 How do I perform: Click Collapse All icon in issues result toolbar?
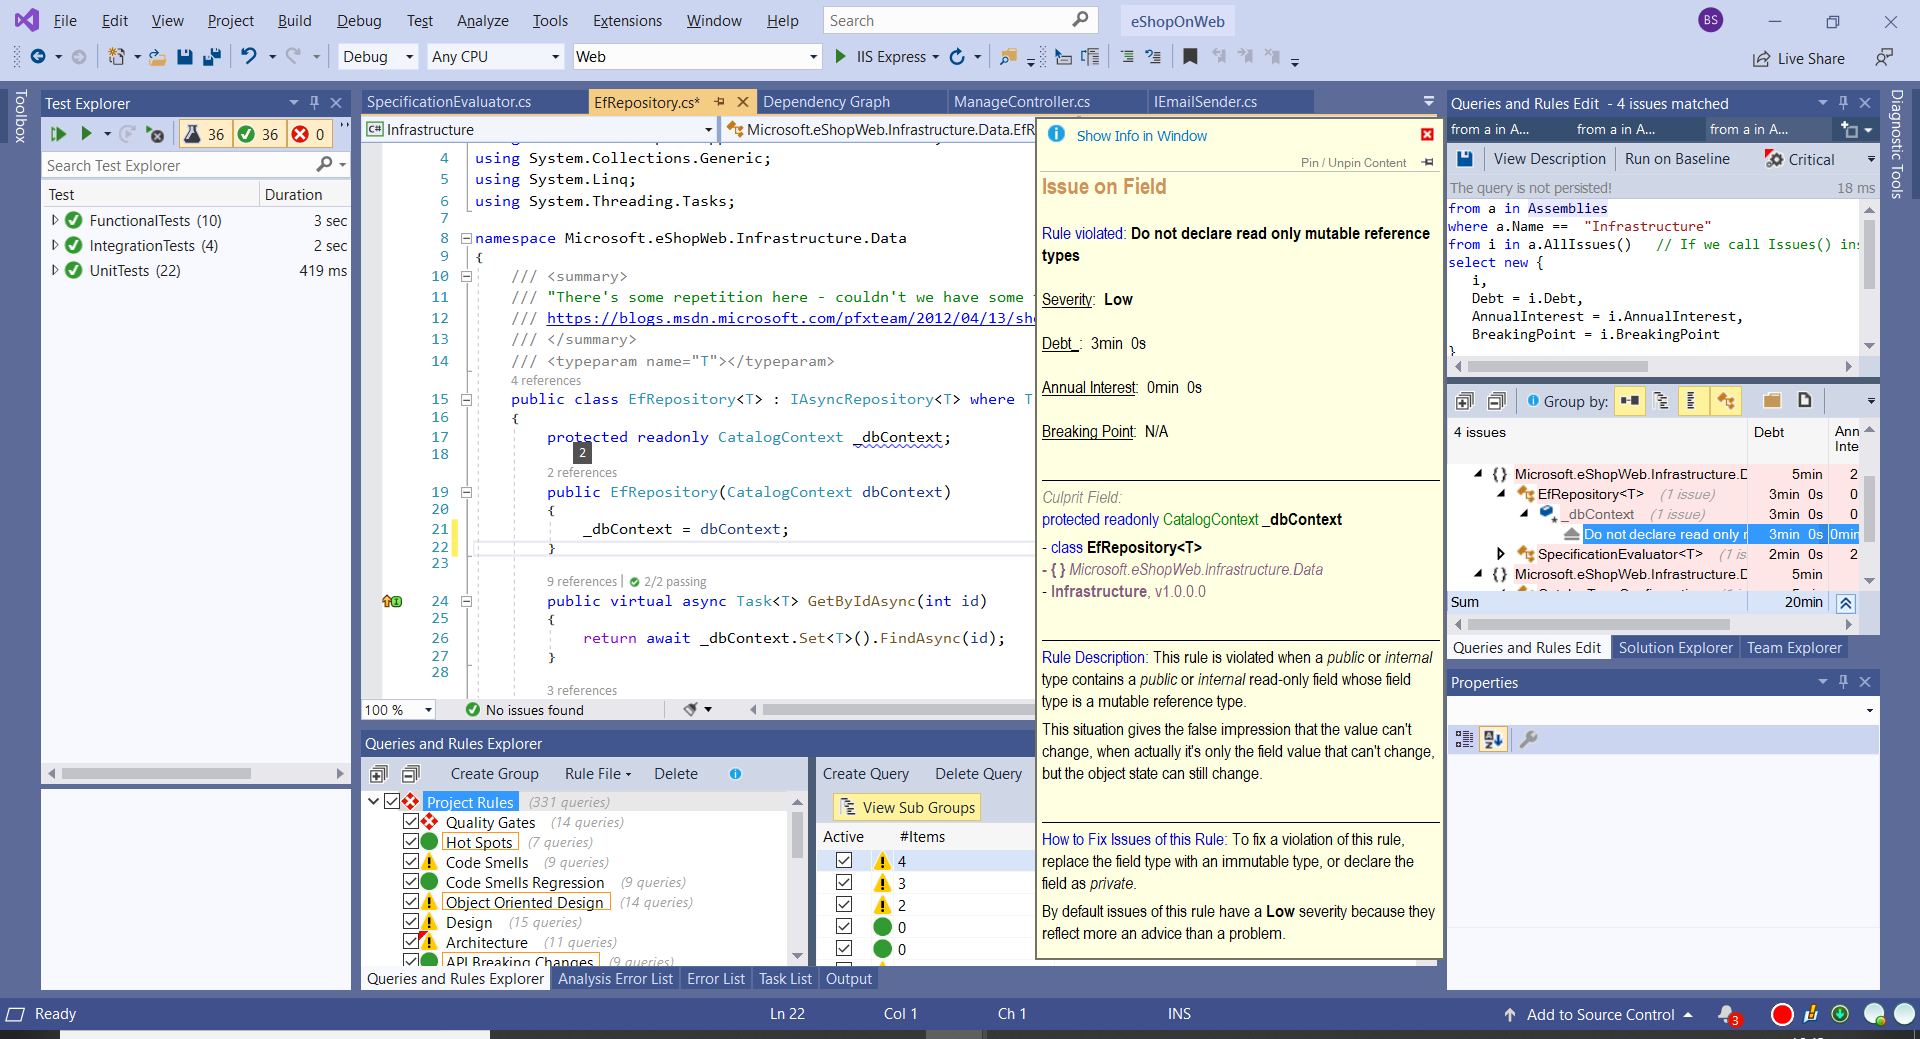click(x=1496, y=401)
